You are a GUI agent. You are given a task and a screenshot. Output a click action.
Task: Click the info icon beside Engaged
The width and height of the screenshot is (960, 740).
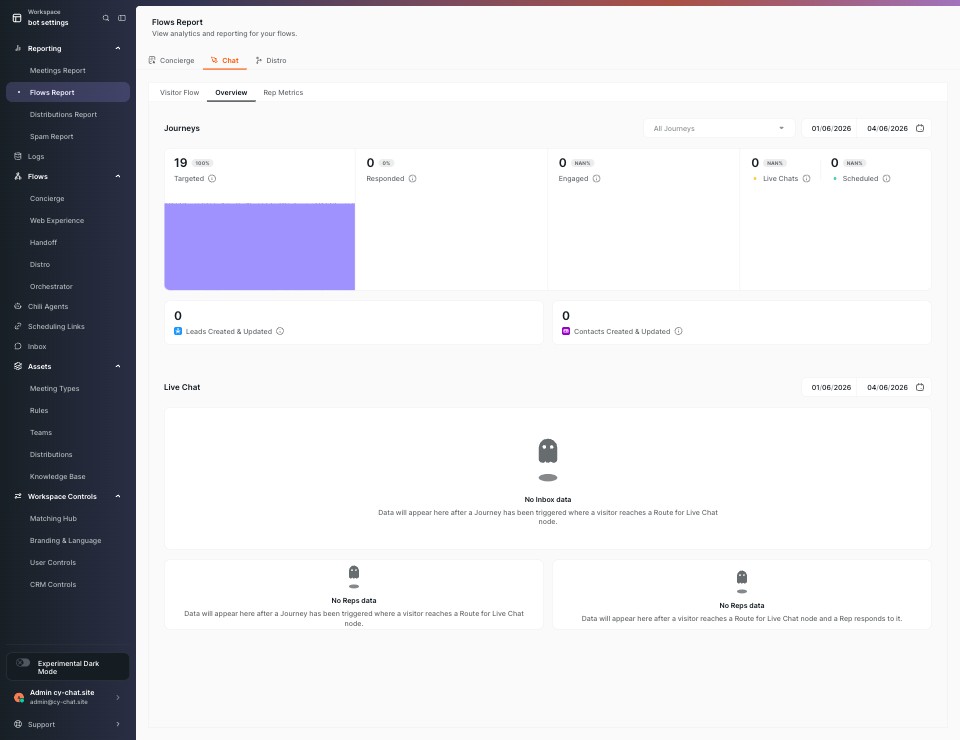click(596, 179)
